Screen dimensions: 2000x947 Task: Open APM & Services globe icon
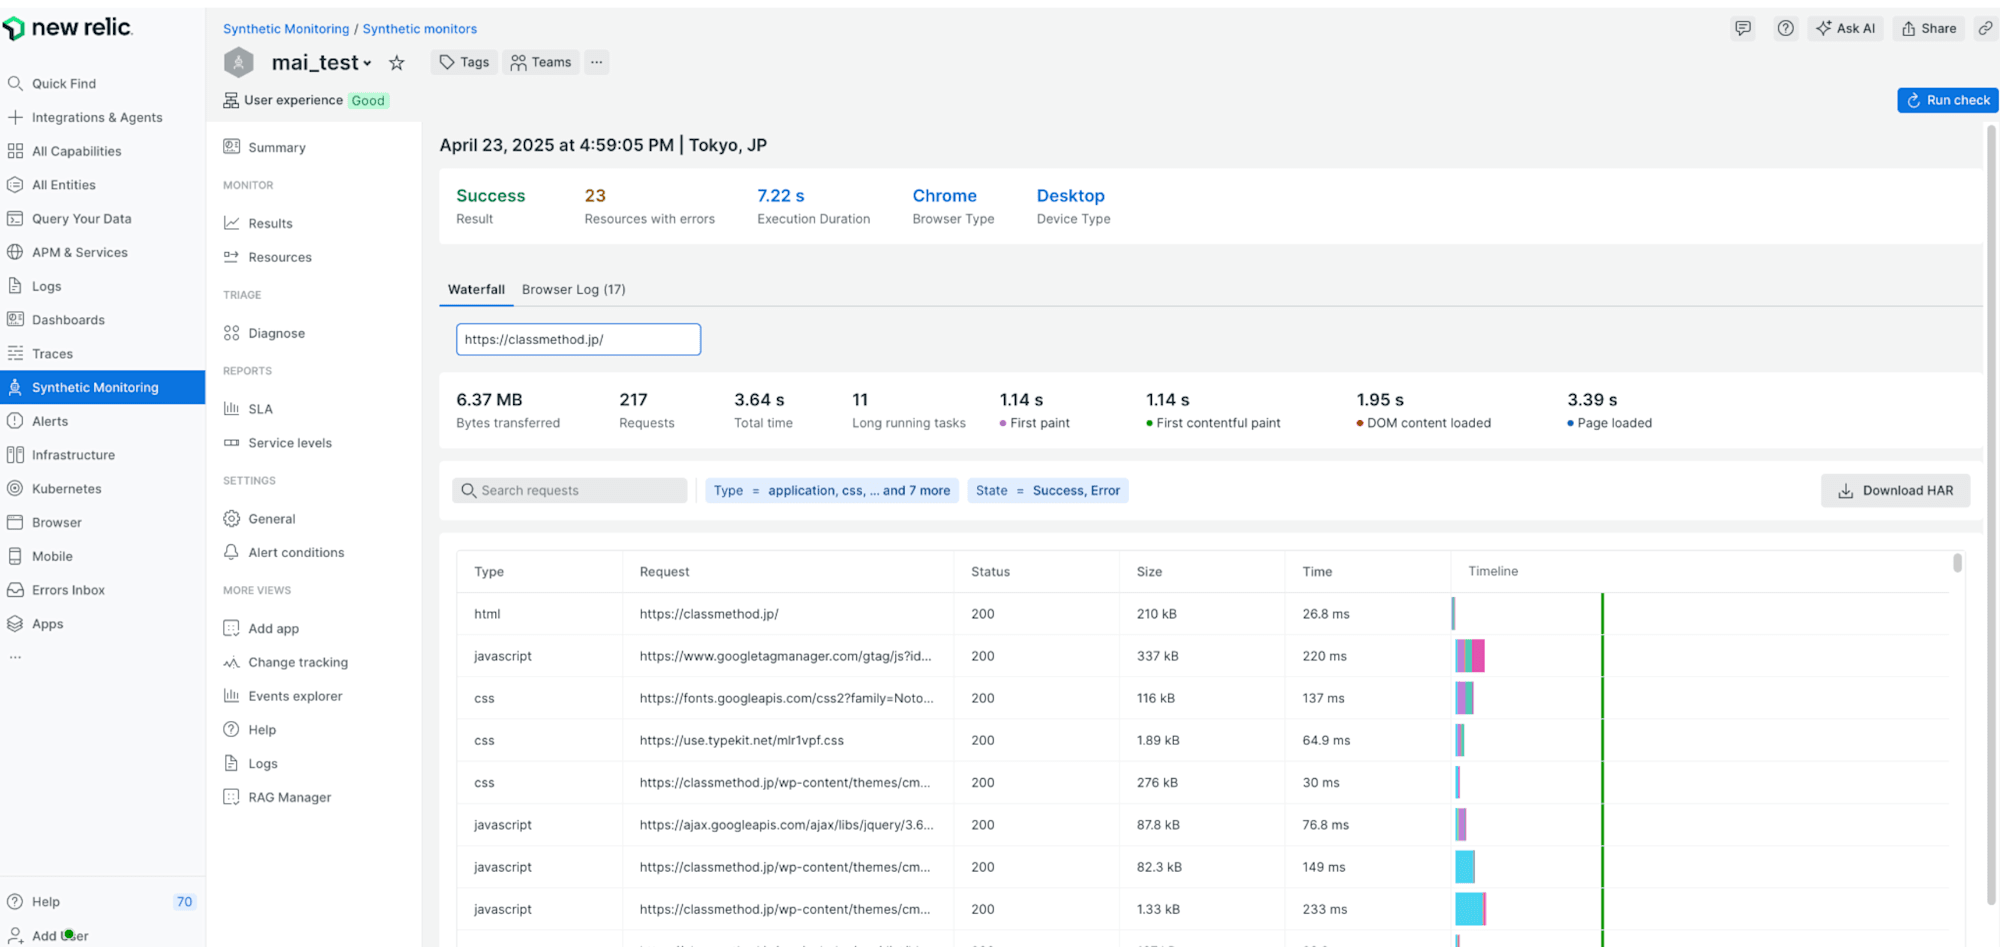pos(15,252)
